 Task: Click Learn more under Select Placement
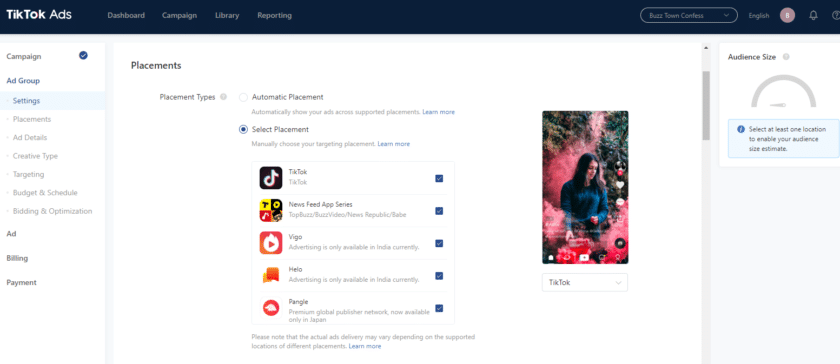394,144
